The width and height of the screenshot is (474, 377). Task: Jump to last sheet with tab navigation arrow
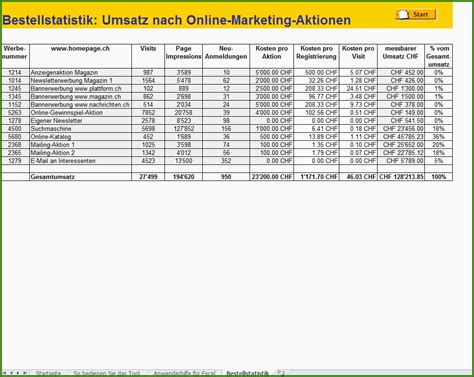(x=25, y=373)
